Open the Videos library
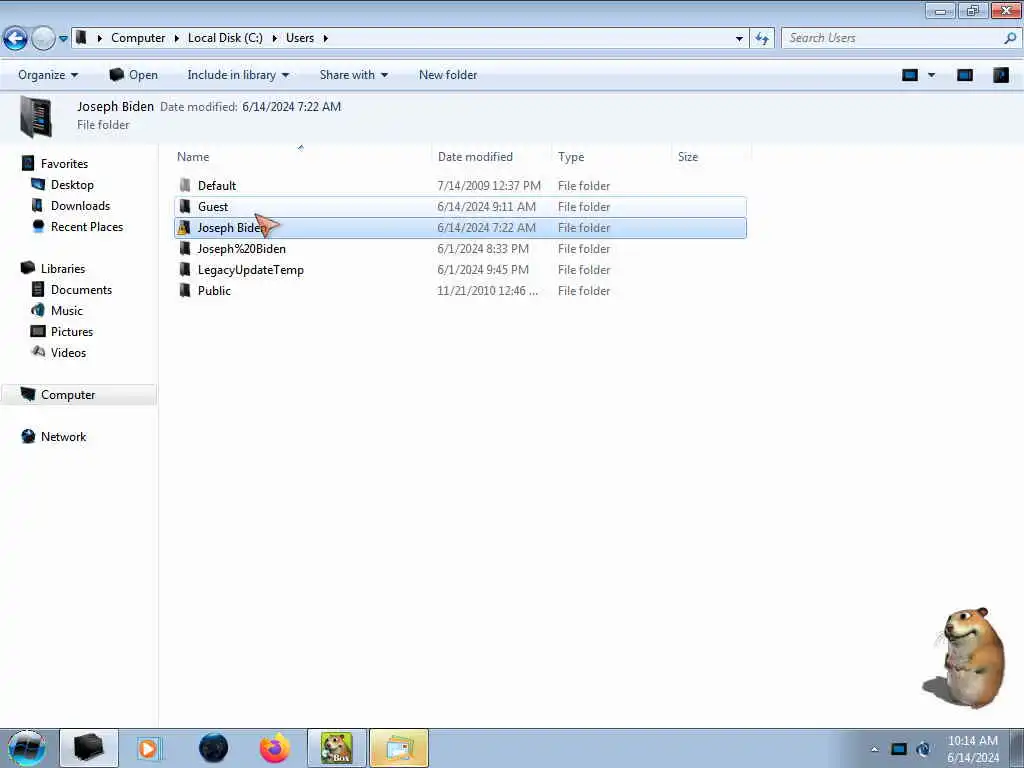1024x768 pixels. [x=68, y=353]
